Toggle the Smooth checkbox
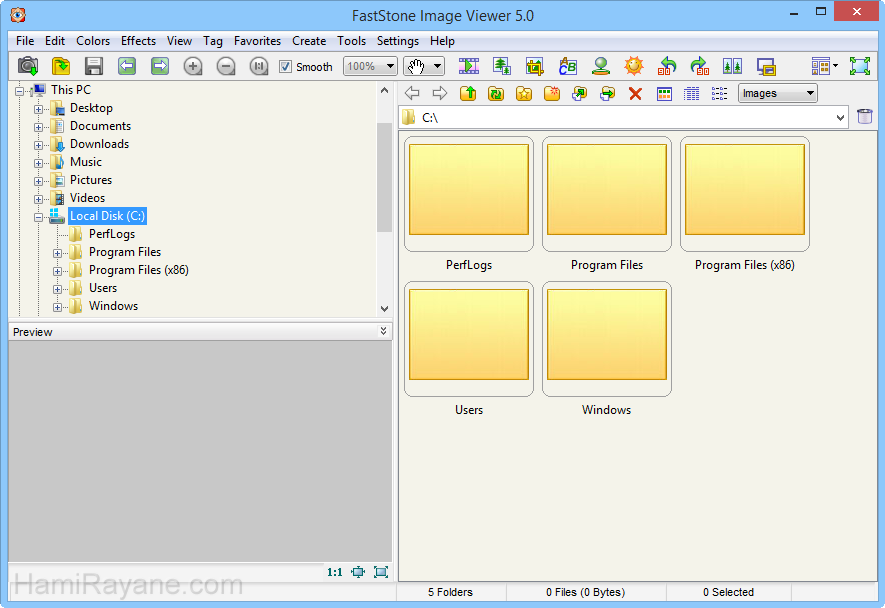 285,67
